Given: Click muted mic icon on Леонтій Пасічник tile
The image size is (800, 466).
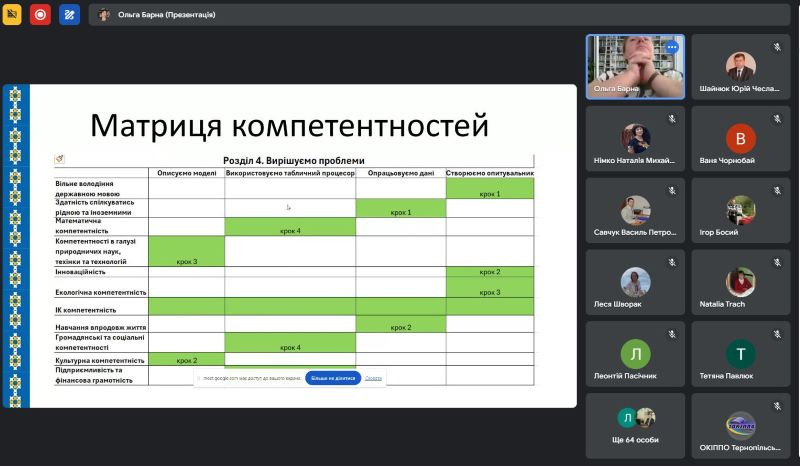Looking at the screenshot, I should tap(672, 334).
